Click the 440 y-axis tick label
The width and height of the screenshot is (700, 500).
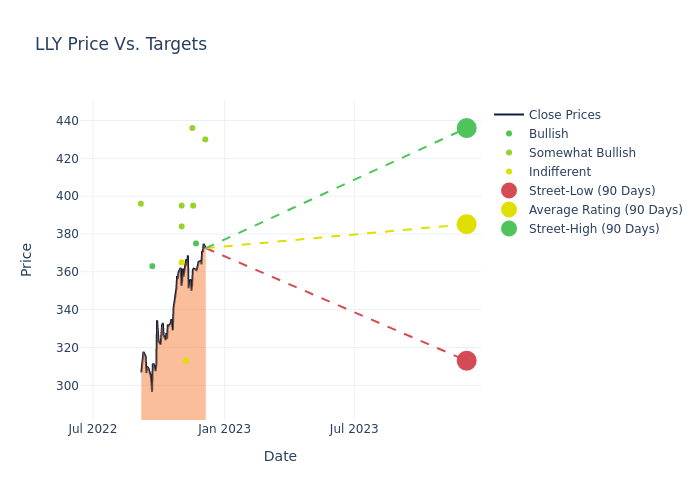(x=67, y=121)
